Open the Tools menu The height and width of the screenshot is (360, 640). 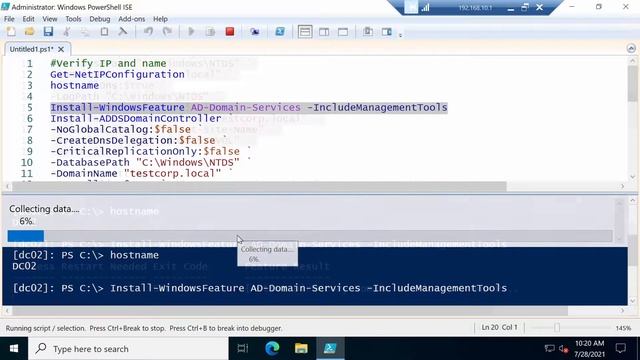click(x=73, y=19)
